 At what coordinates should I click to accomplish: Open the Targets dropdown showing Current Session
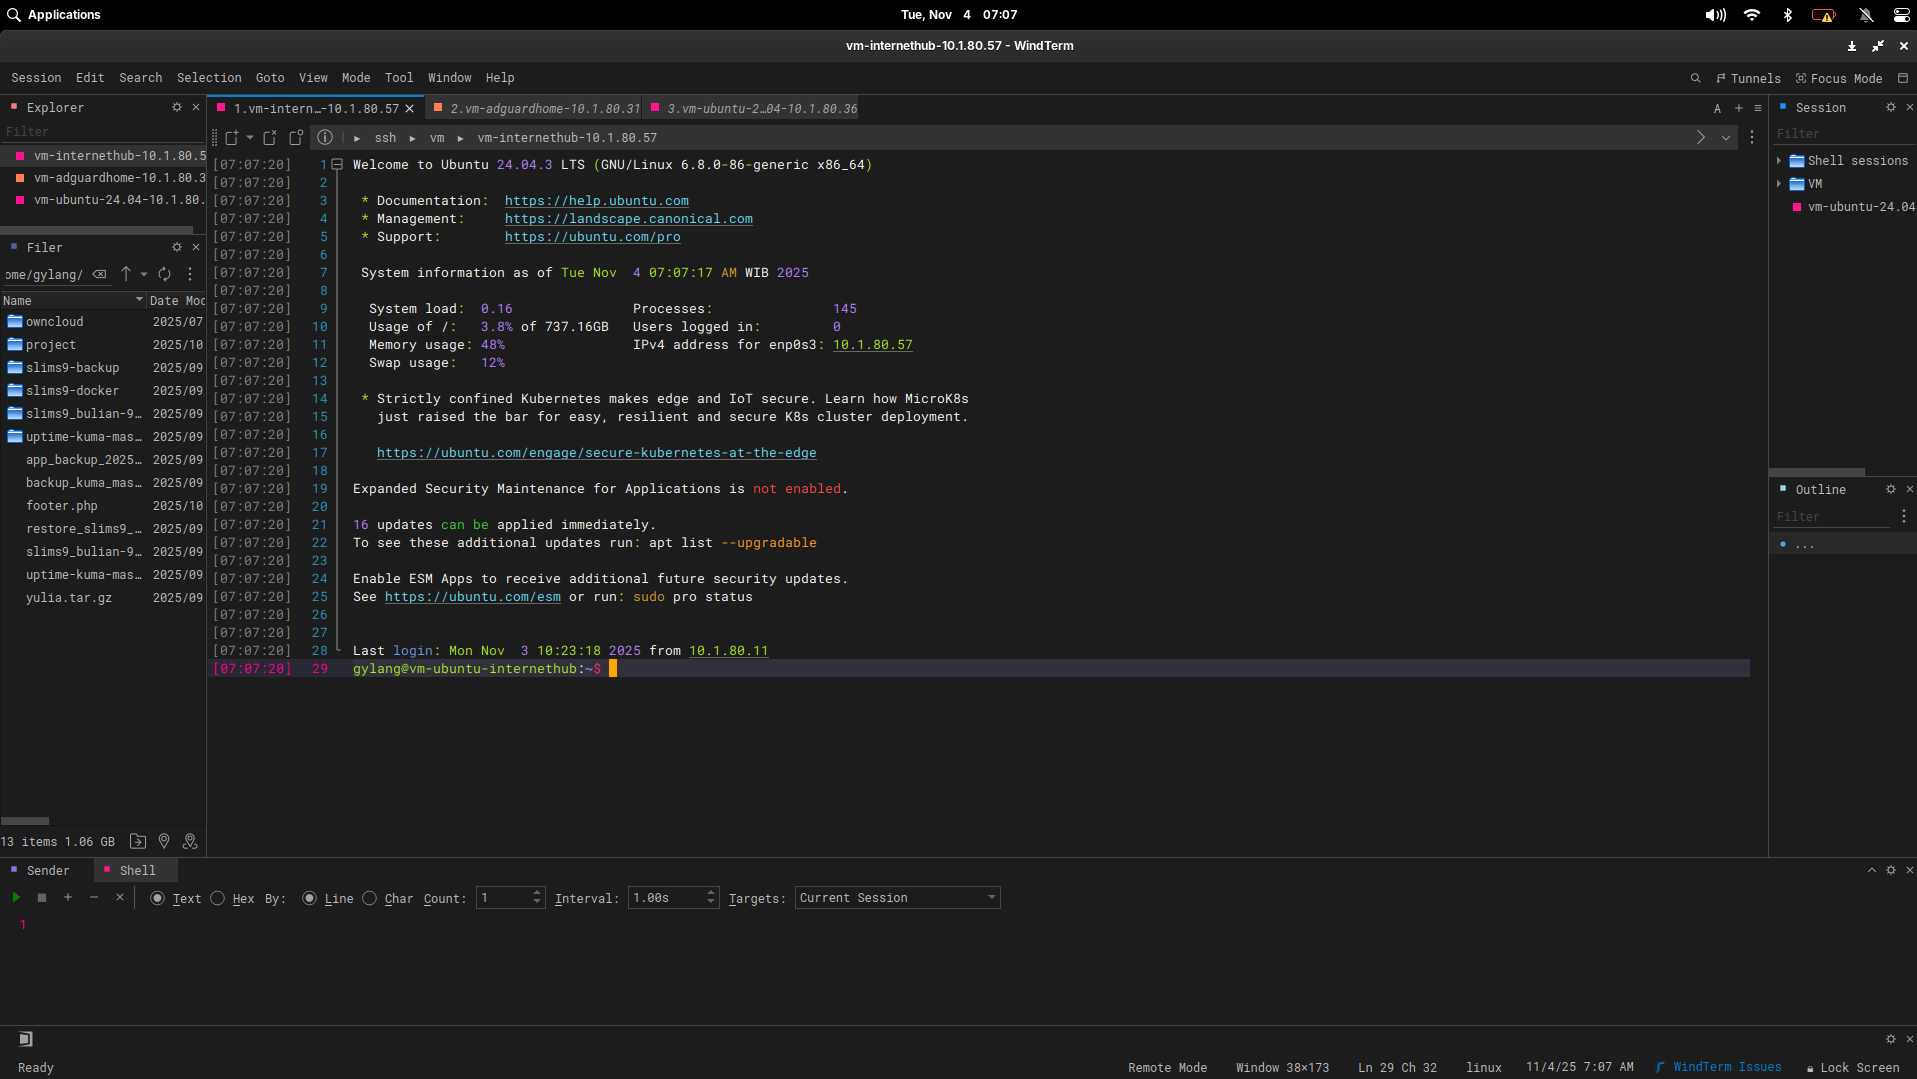point(895,898)
